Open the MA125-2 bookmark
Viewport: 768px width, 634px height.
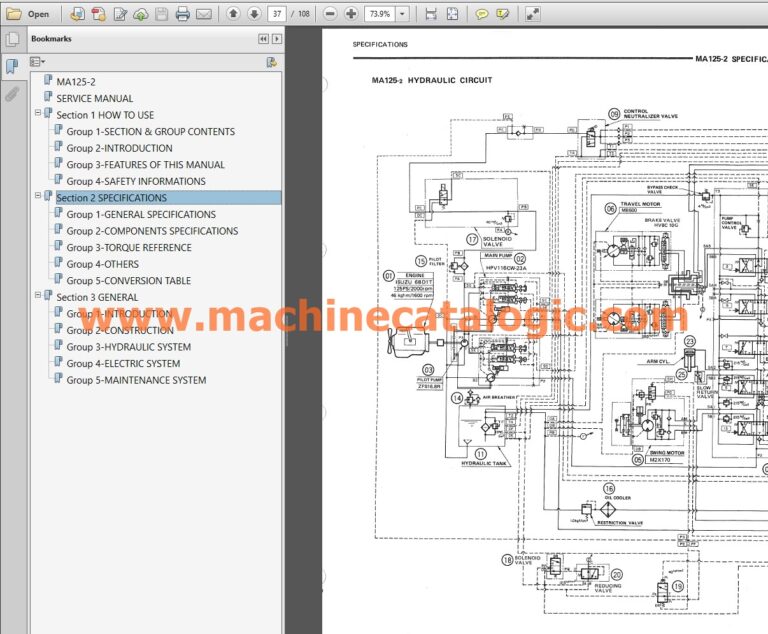click(76, 82)
